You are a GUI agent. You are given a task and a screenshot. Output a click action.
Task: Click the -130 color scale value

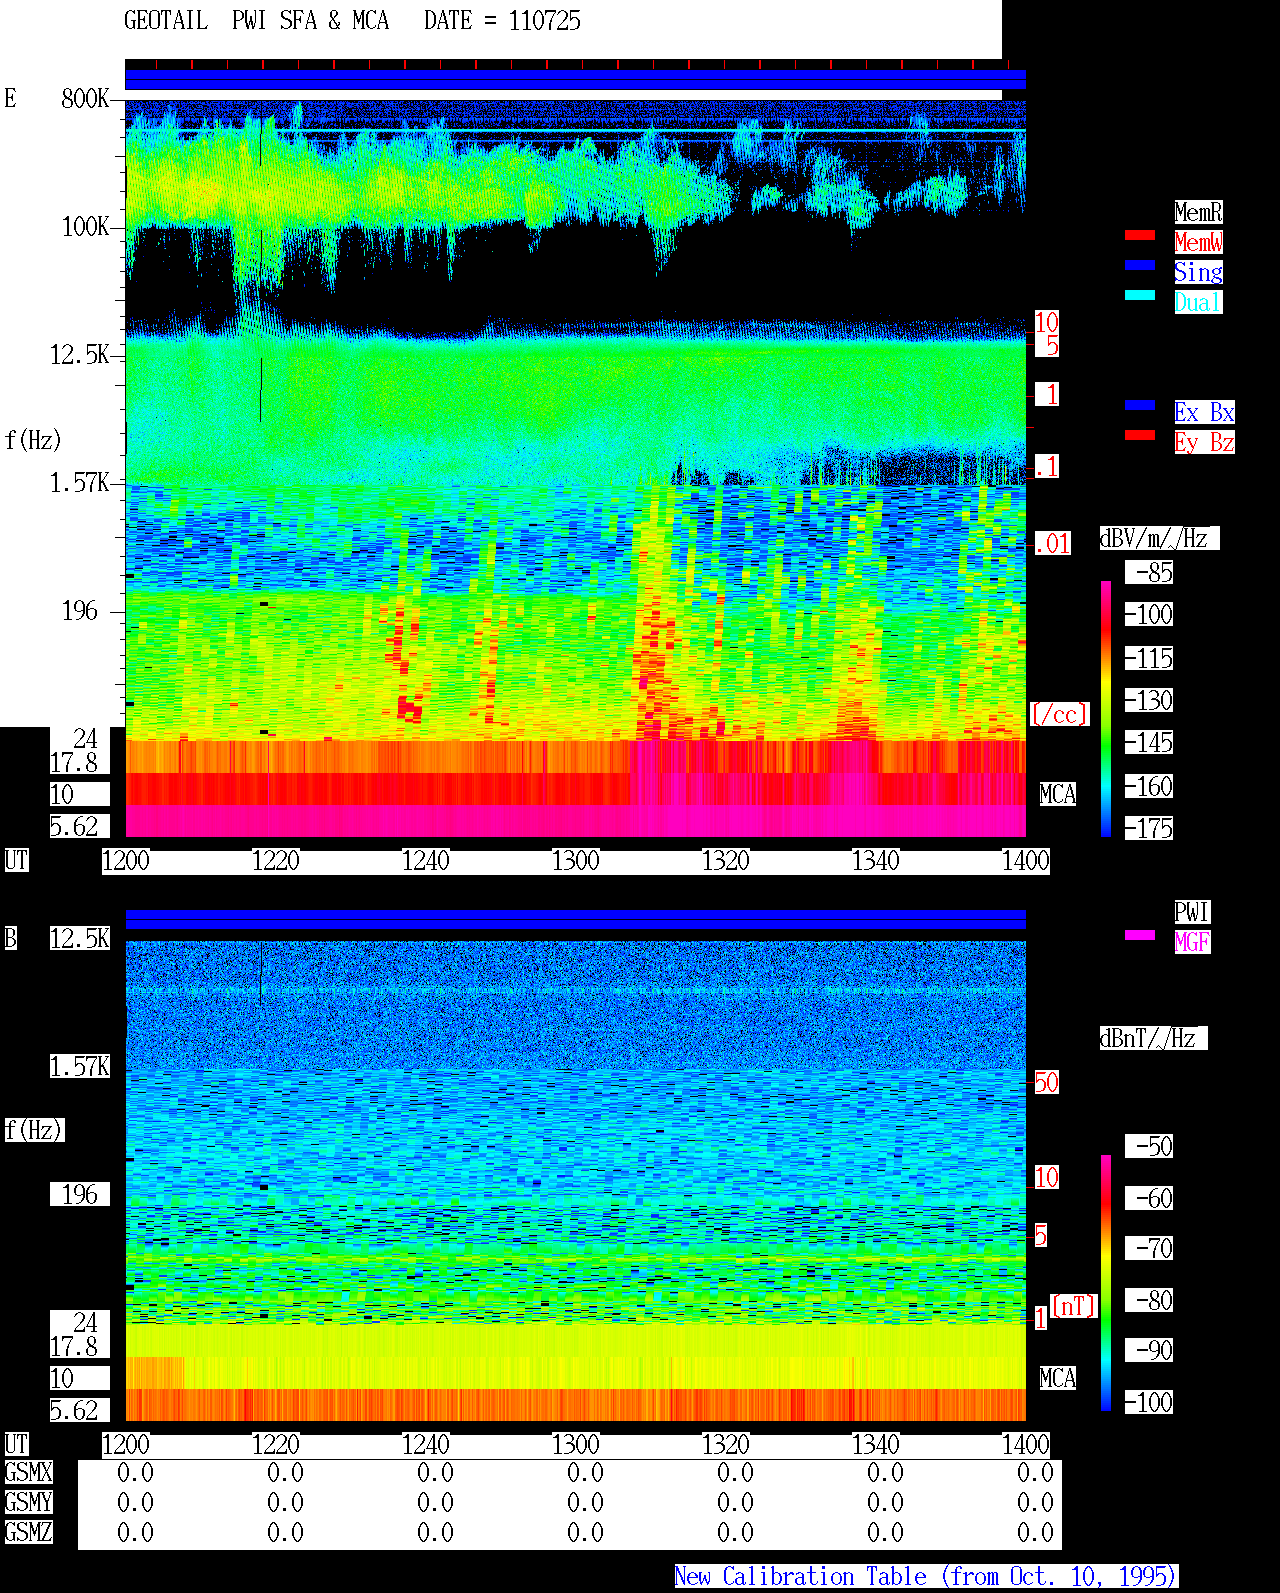[1149, 700]
